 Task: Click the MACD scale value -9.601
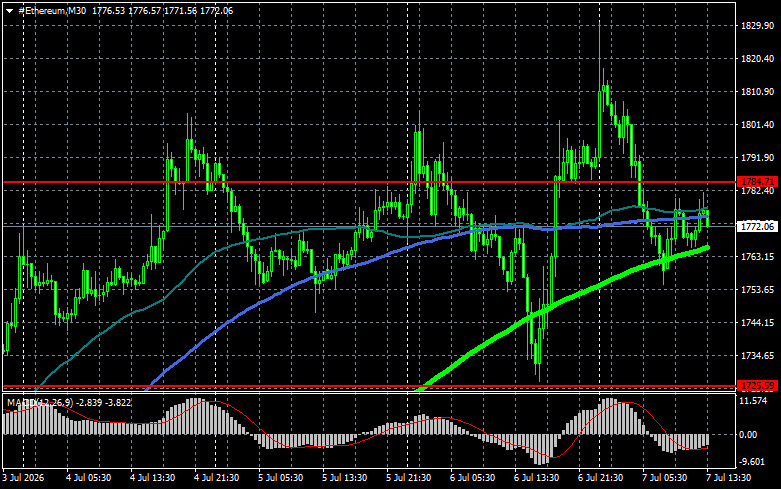click(752, 462)
